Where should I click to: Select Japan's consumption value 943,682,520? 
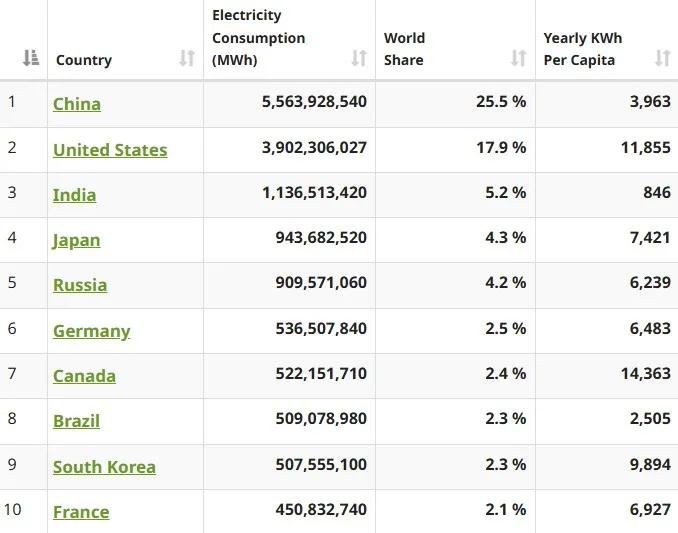[x=321, y=237]
